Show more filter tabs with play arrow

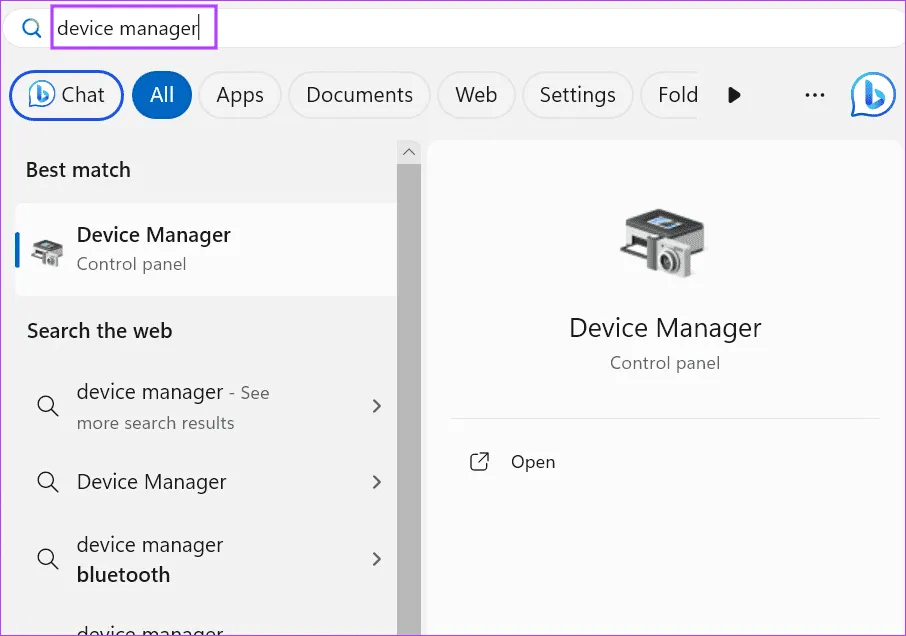(734, 95)
